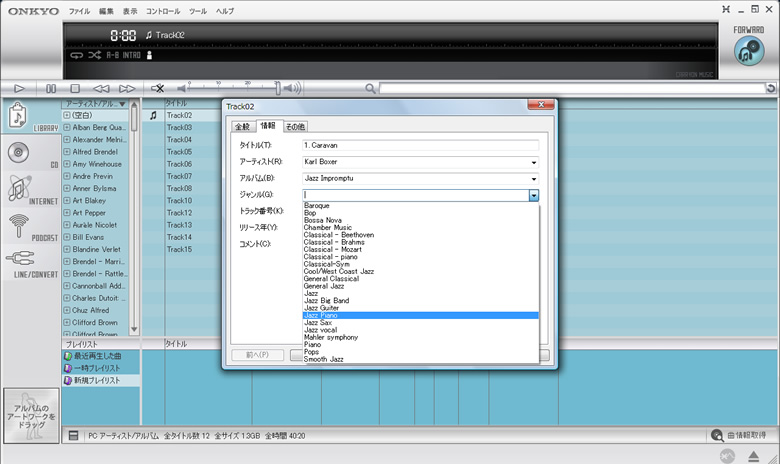This screenshot has height=464, width=780.
Task: Open the INTERNET sidebar section
Action: click(x=31, y=190)
